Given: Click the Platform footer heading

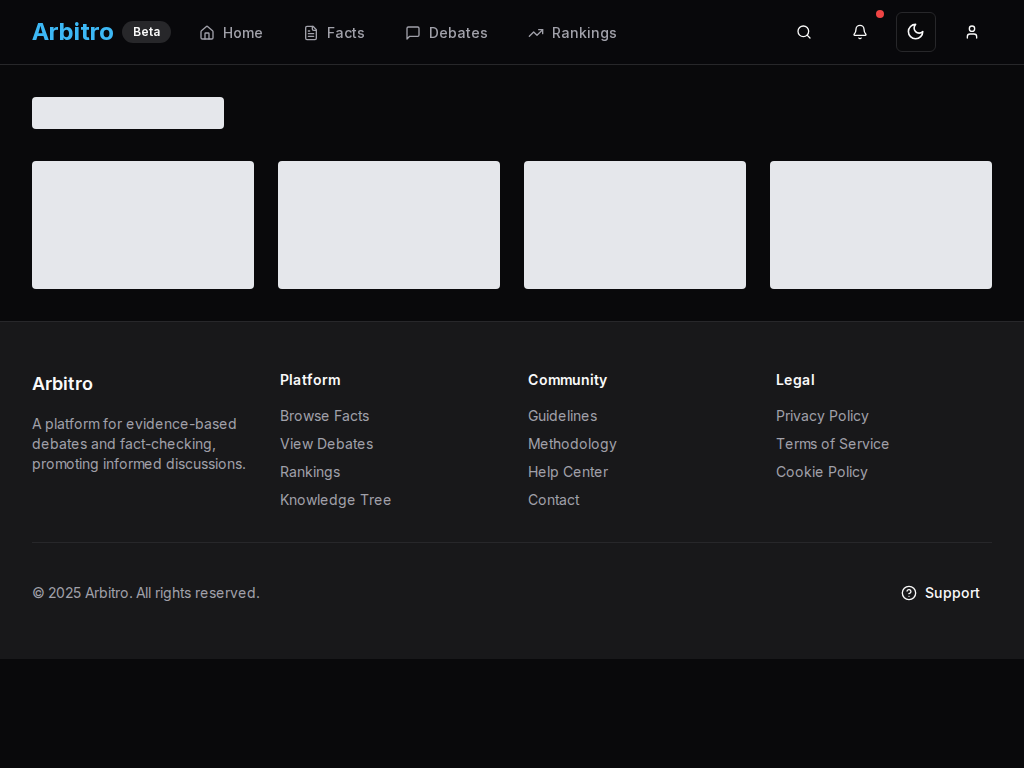Looking at the screenshot, I should point(310,380).
